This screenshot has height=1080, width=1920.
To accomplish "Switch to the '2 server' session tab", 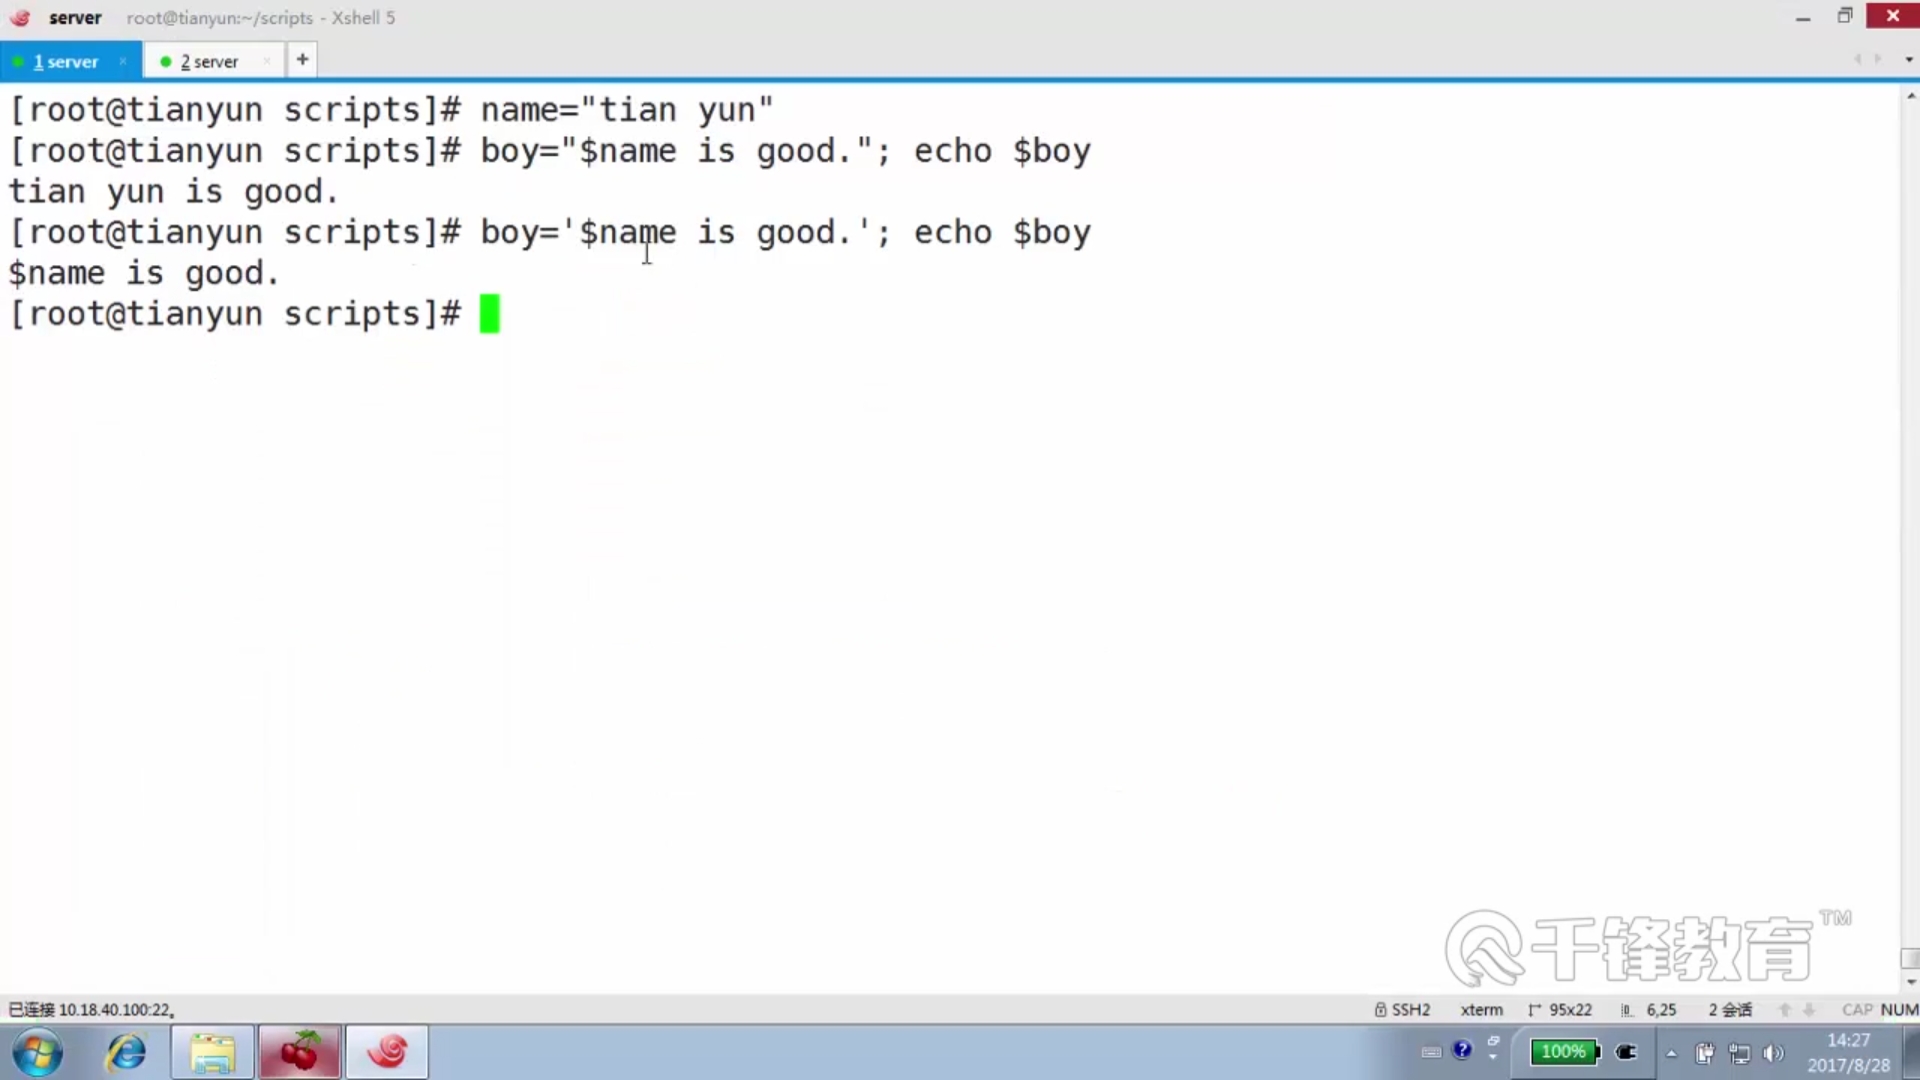I will [x=208, y=61].
